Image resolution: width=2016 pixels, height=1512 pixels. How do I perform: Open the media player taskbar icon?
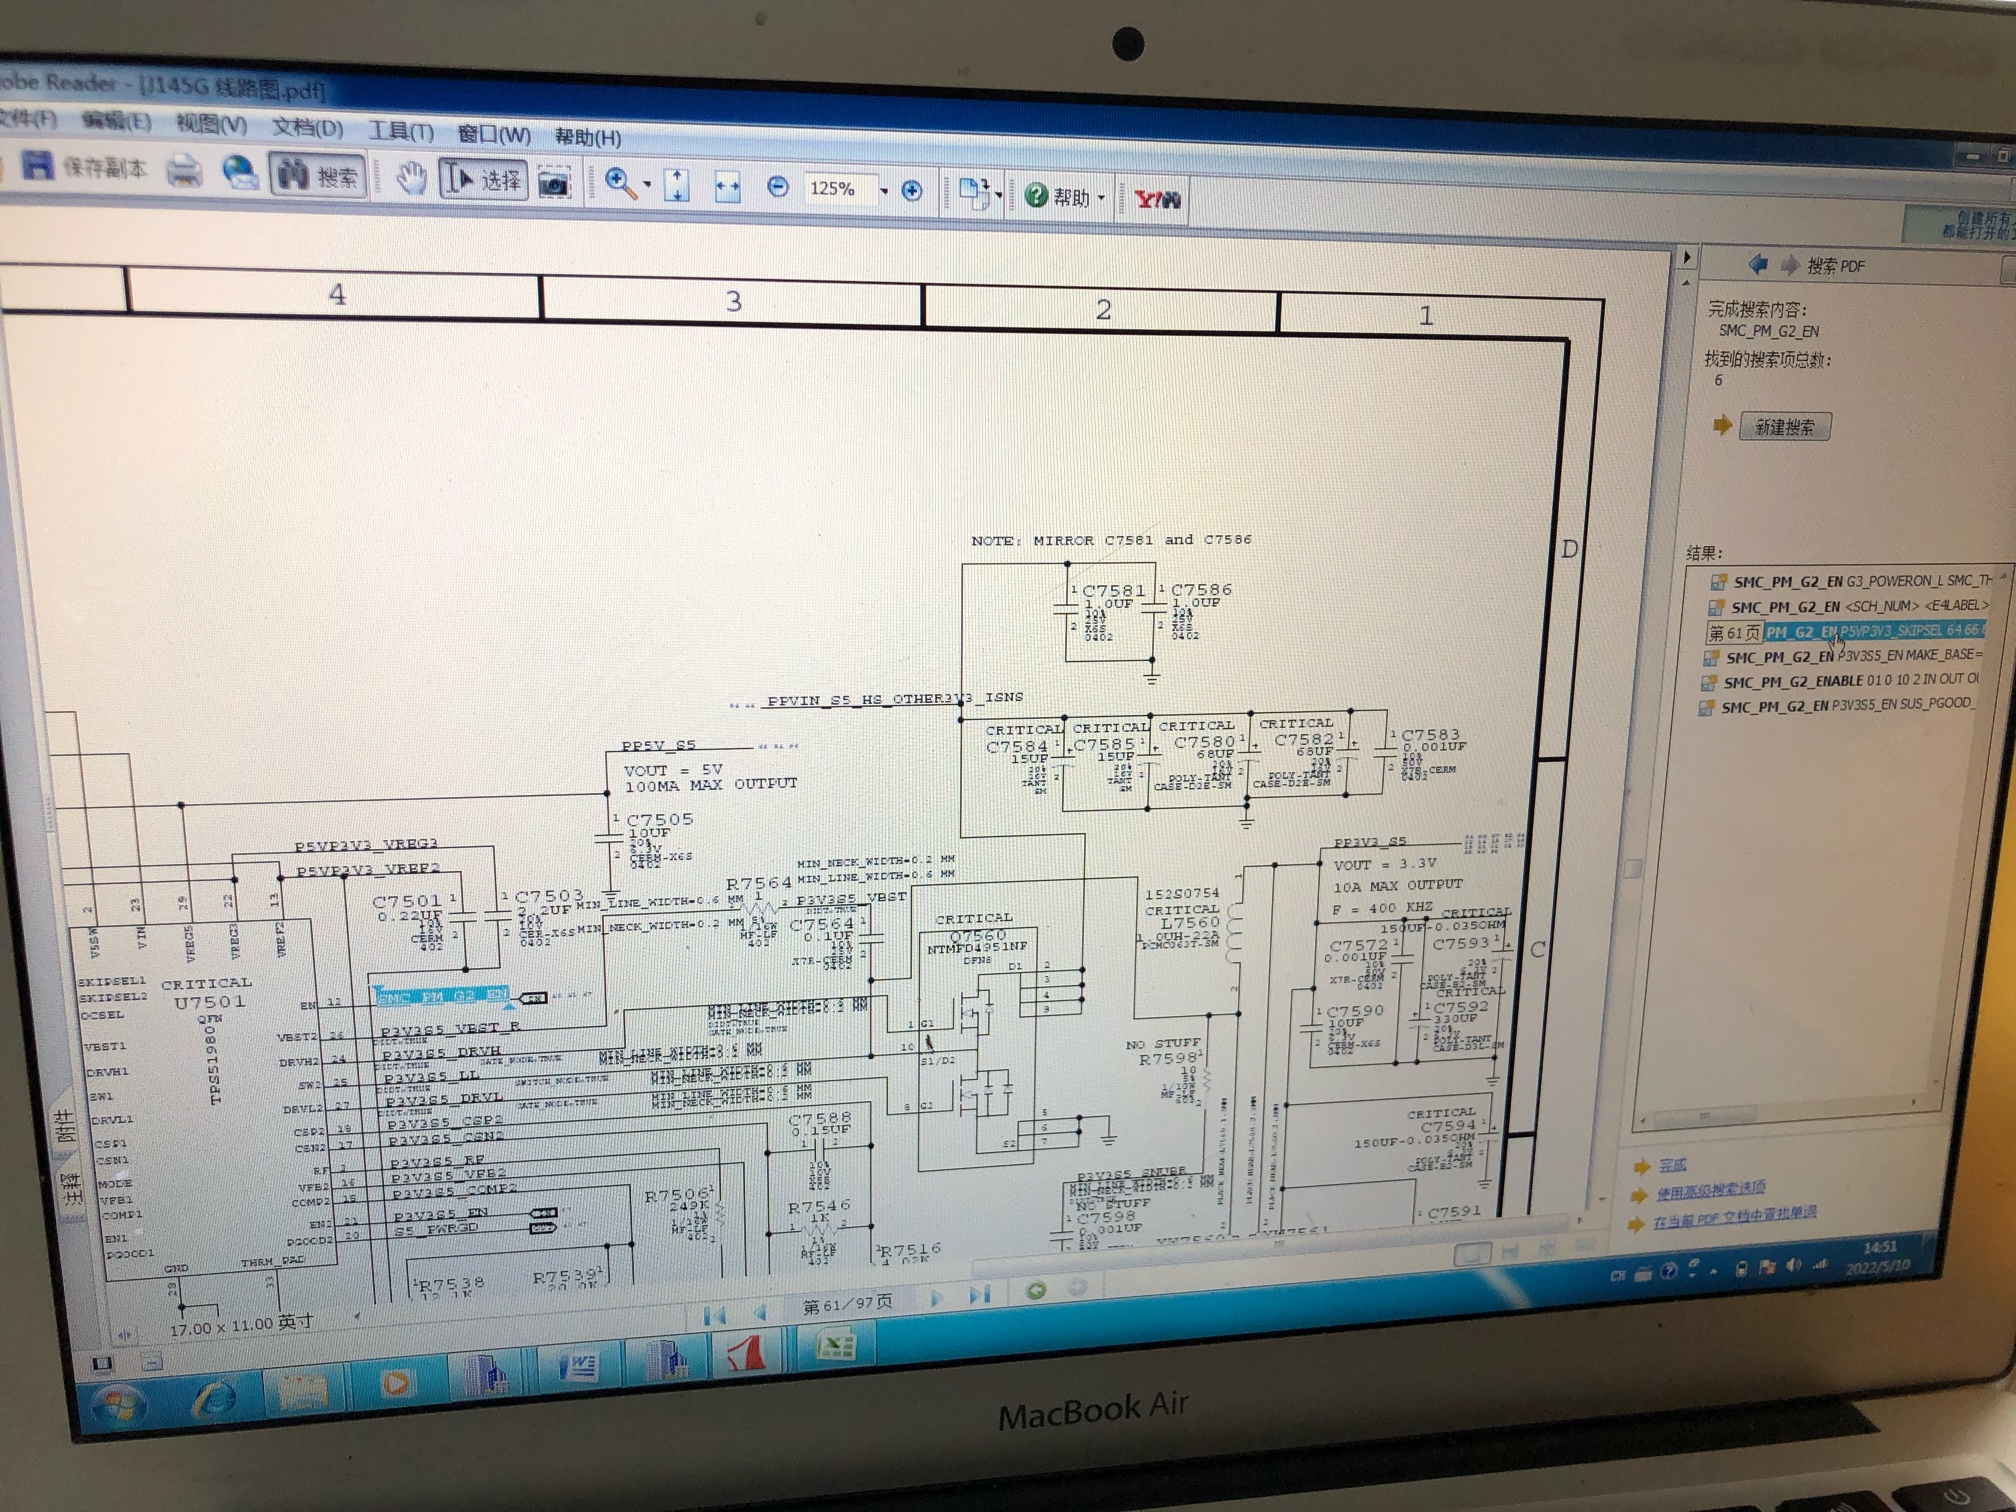396,1384
